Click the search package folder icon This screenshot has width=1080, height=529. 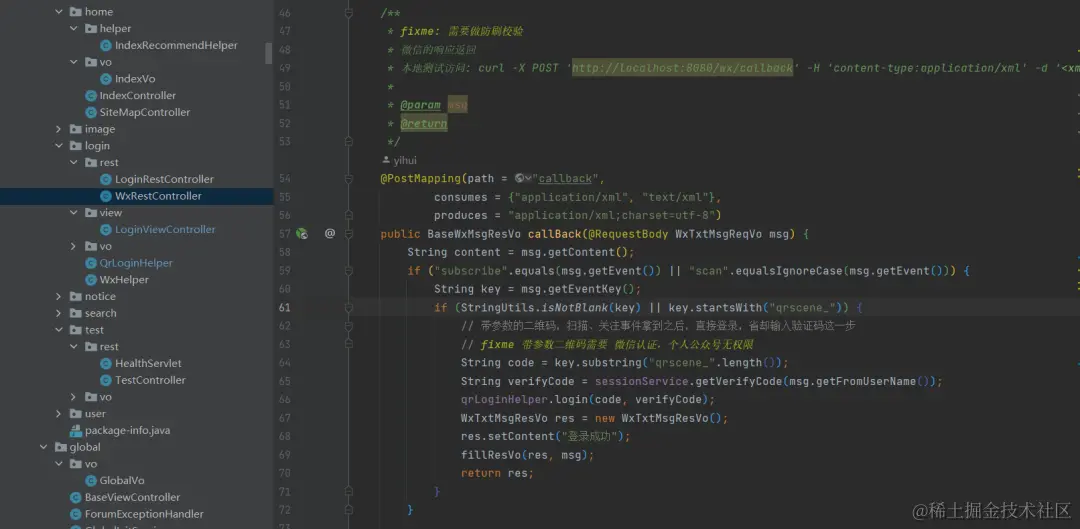75,313
